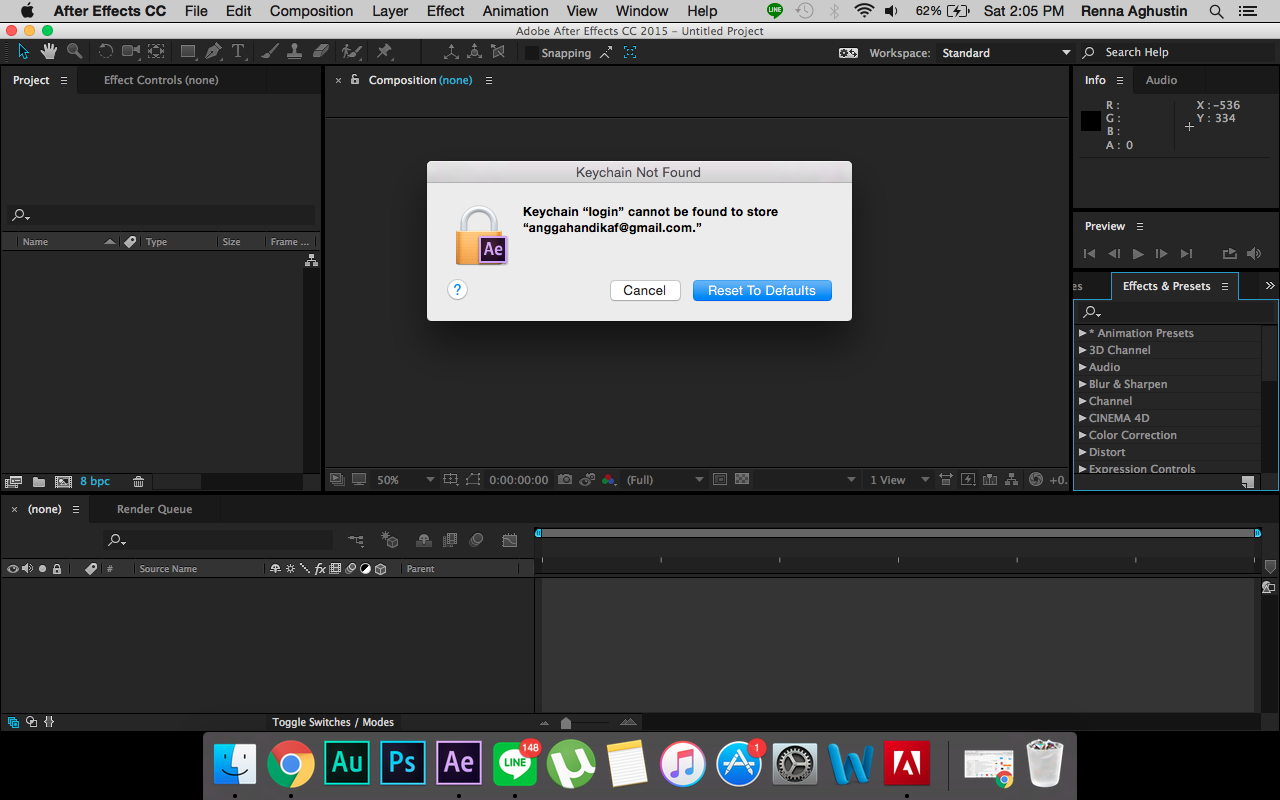Click the project flowchart icon in Project panel

click(311, 260)
